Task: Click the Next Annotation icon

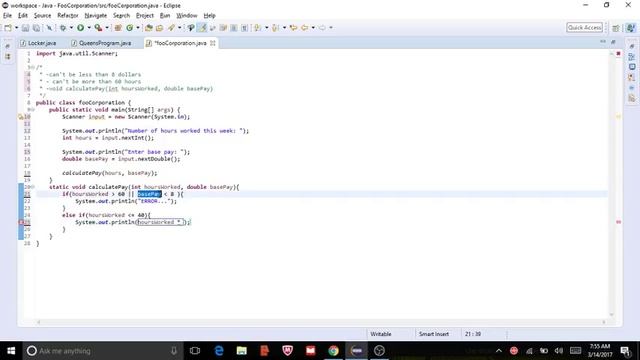Action: tap(258, 28)
